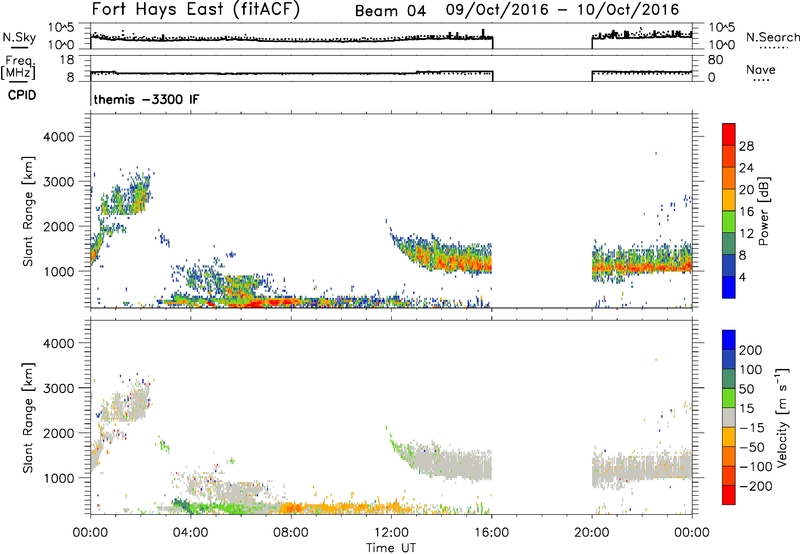Click the orange velocity band near 08:00–12:00
800x554 pixels.
click(x=344, y=508)
